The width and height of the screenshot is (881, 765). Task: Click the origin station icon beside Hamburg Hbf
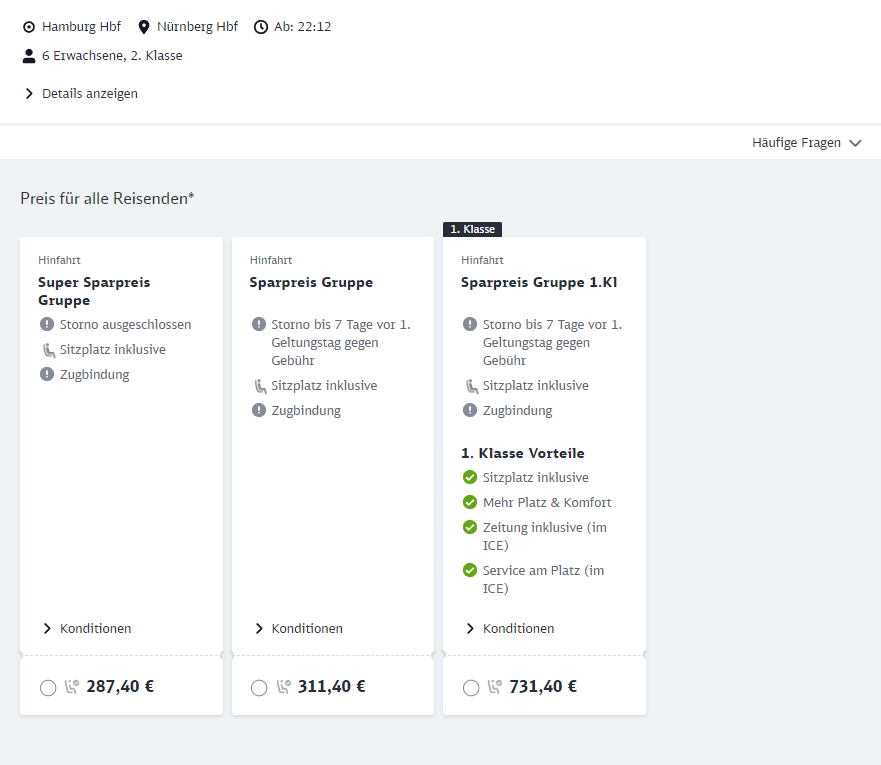pyautogui.click(x=29, y=27)
